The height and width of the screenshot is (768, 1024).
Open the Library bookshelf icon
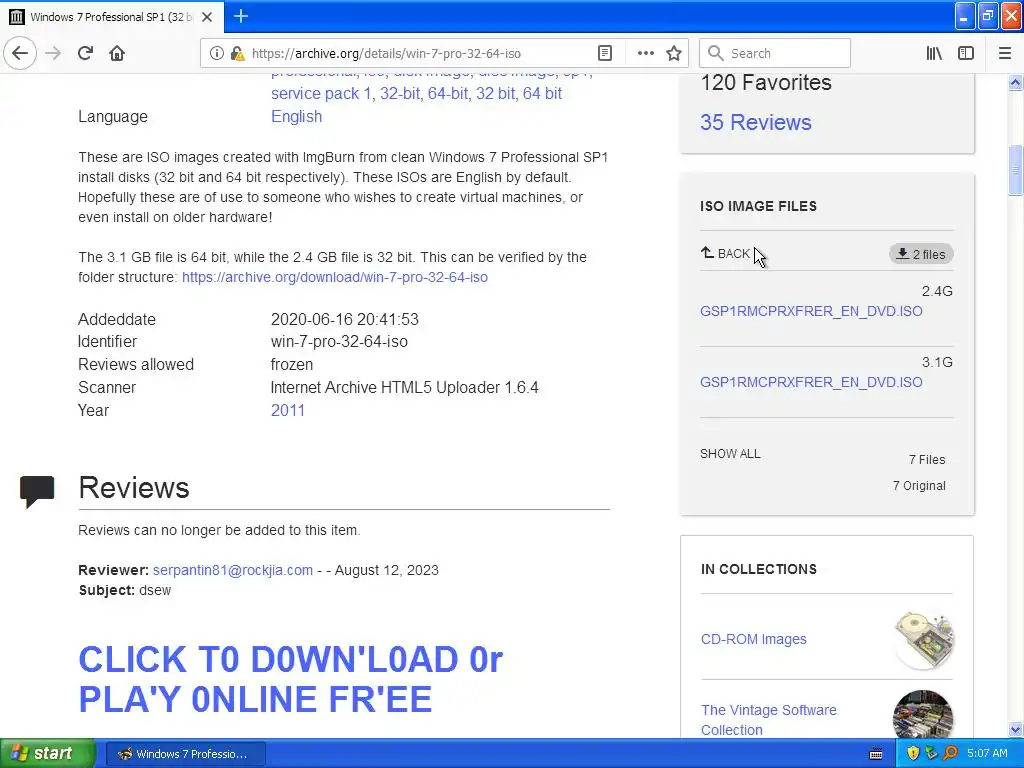pos(934,53)
